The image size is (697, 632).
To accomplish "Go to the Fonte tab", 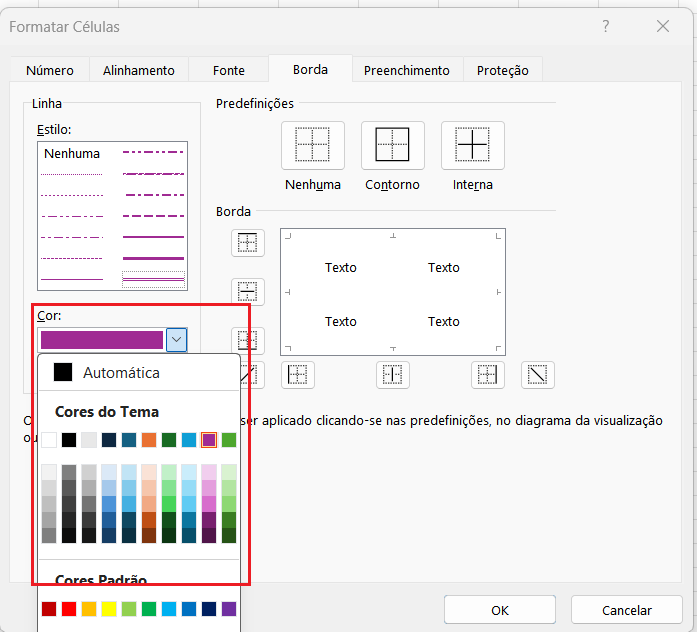I will pyautogui.click(x=229, y=70).
